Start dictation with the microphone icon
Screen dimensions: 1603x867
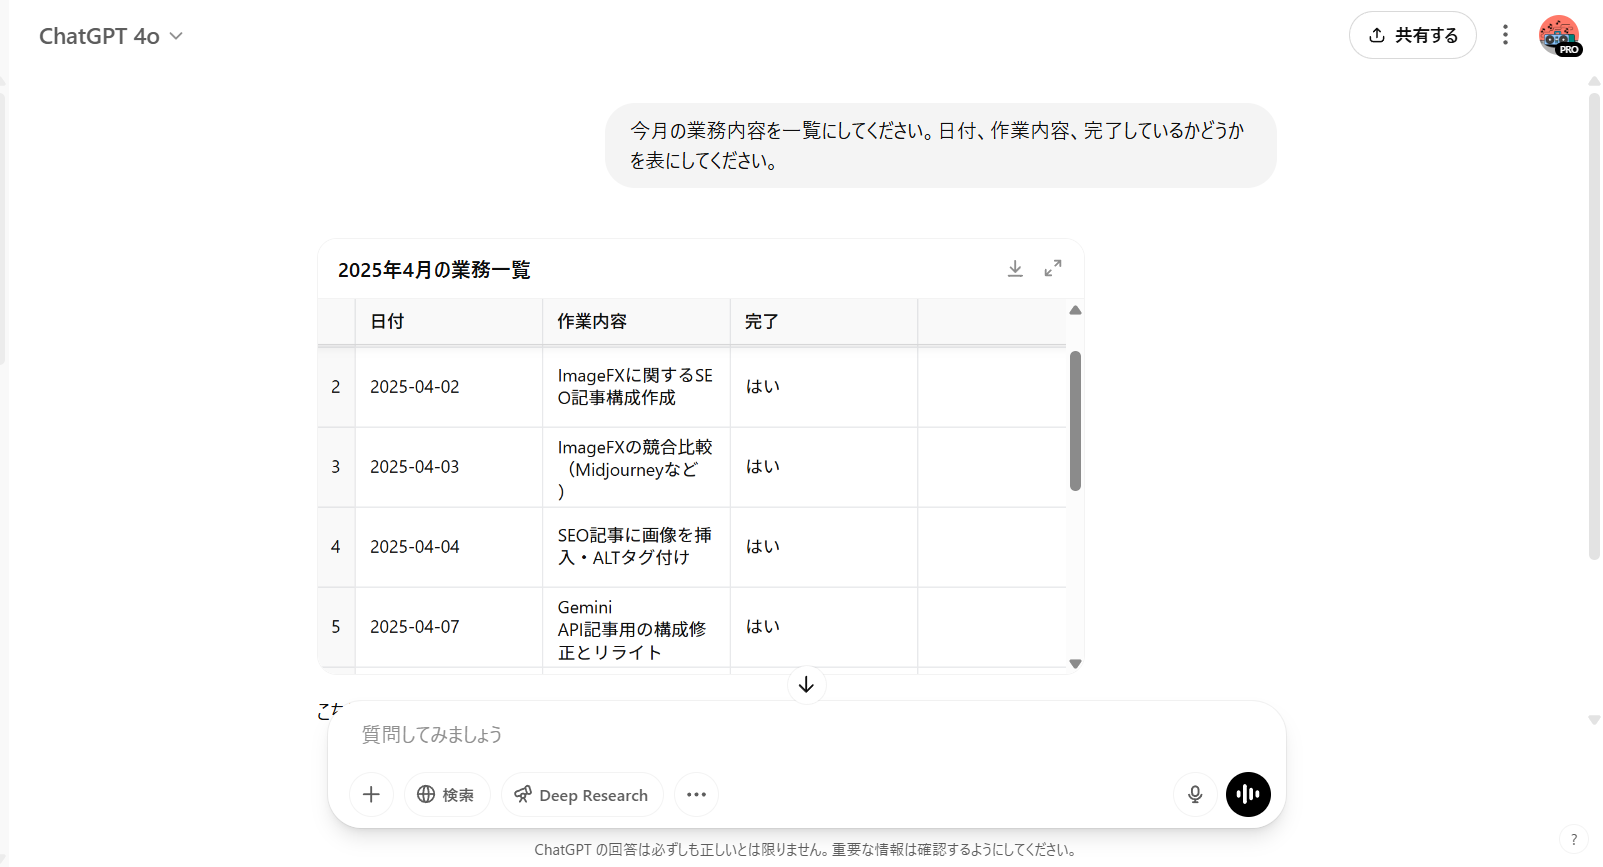[x=1194, y=794]
